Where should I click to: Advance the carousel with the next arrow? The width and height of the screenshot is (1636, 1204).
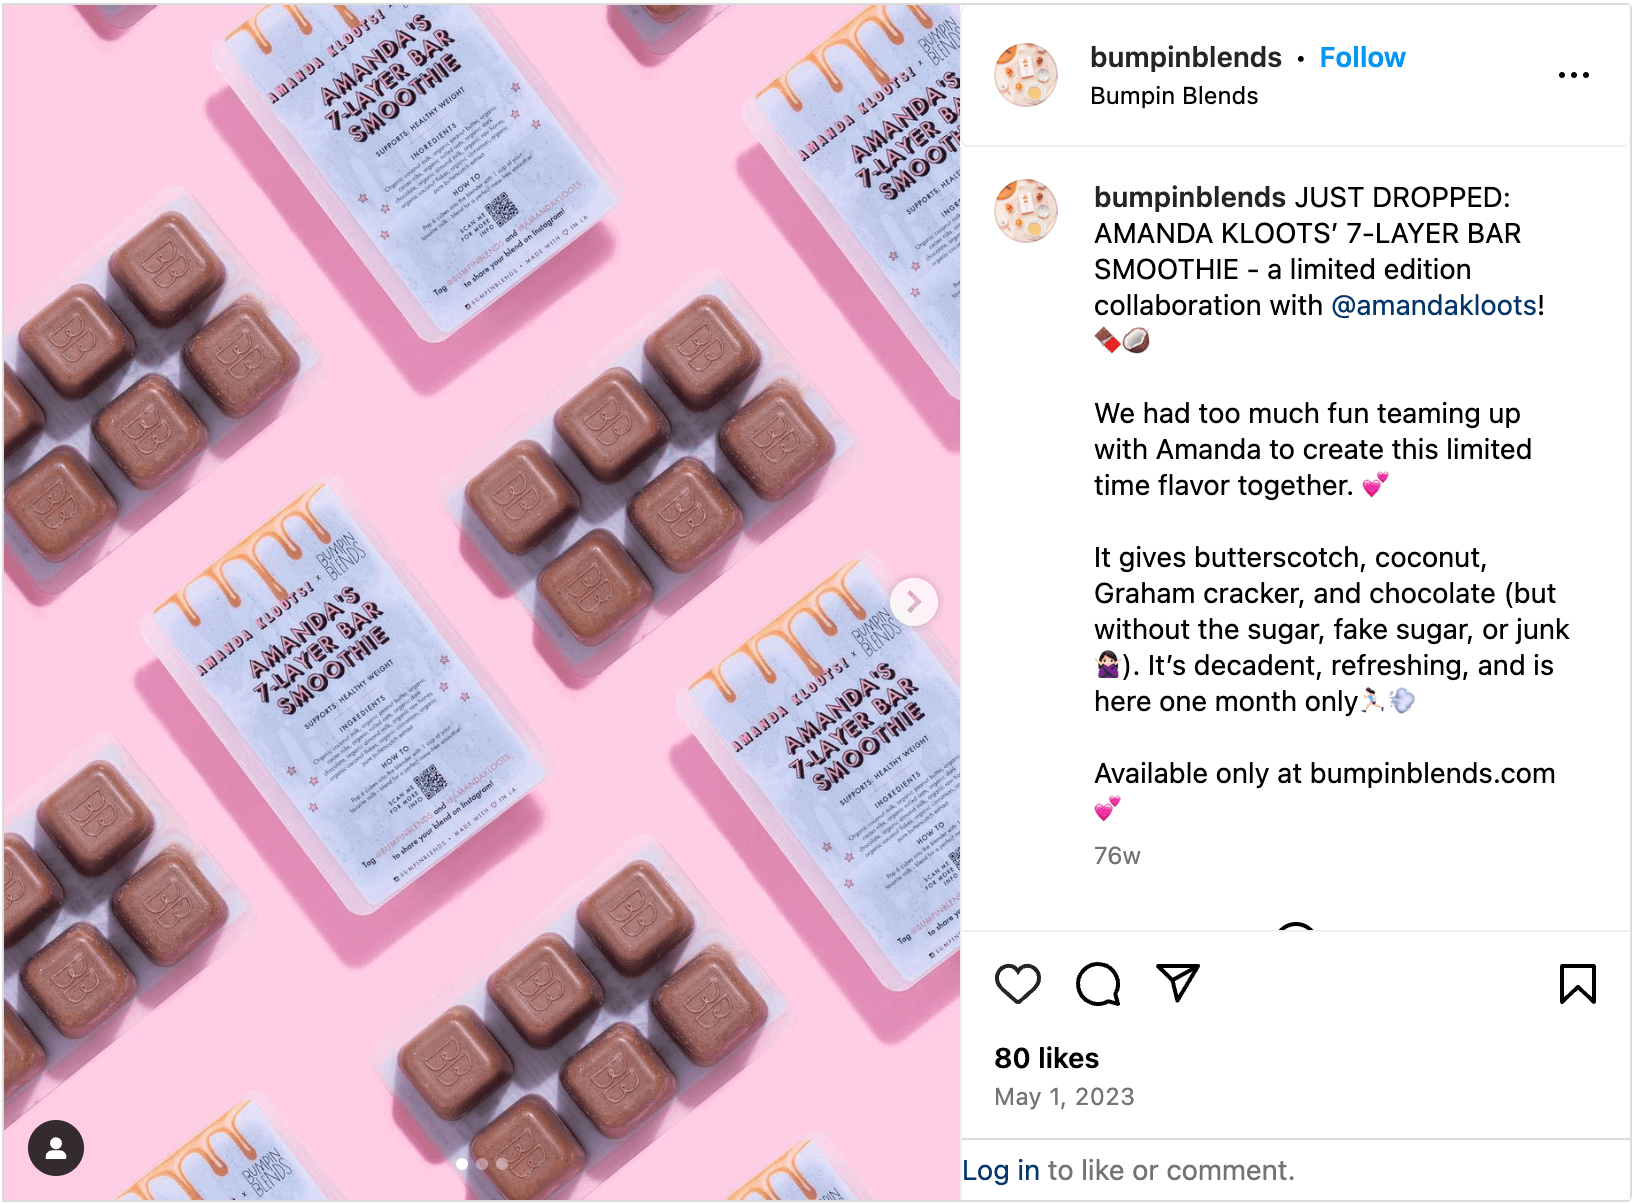coord(913,602)
